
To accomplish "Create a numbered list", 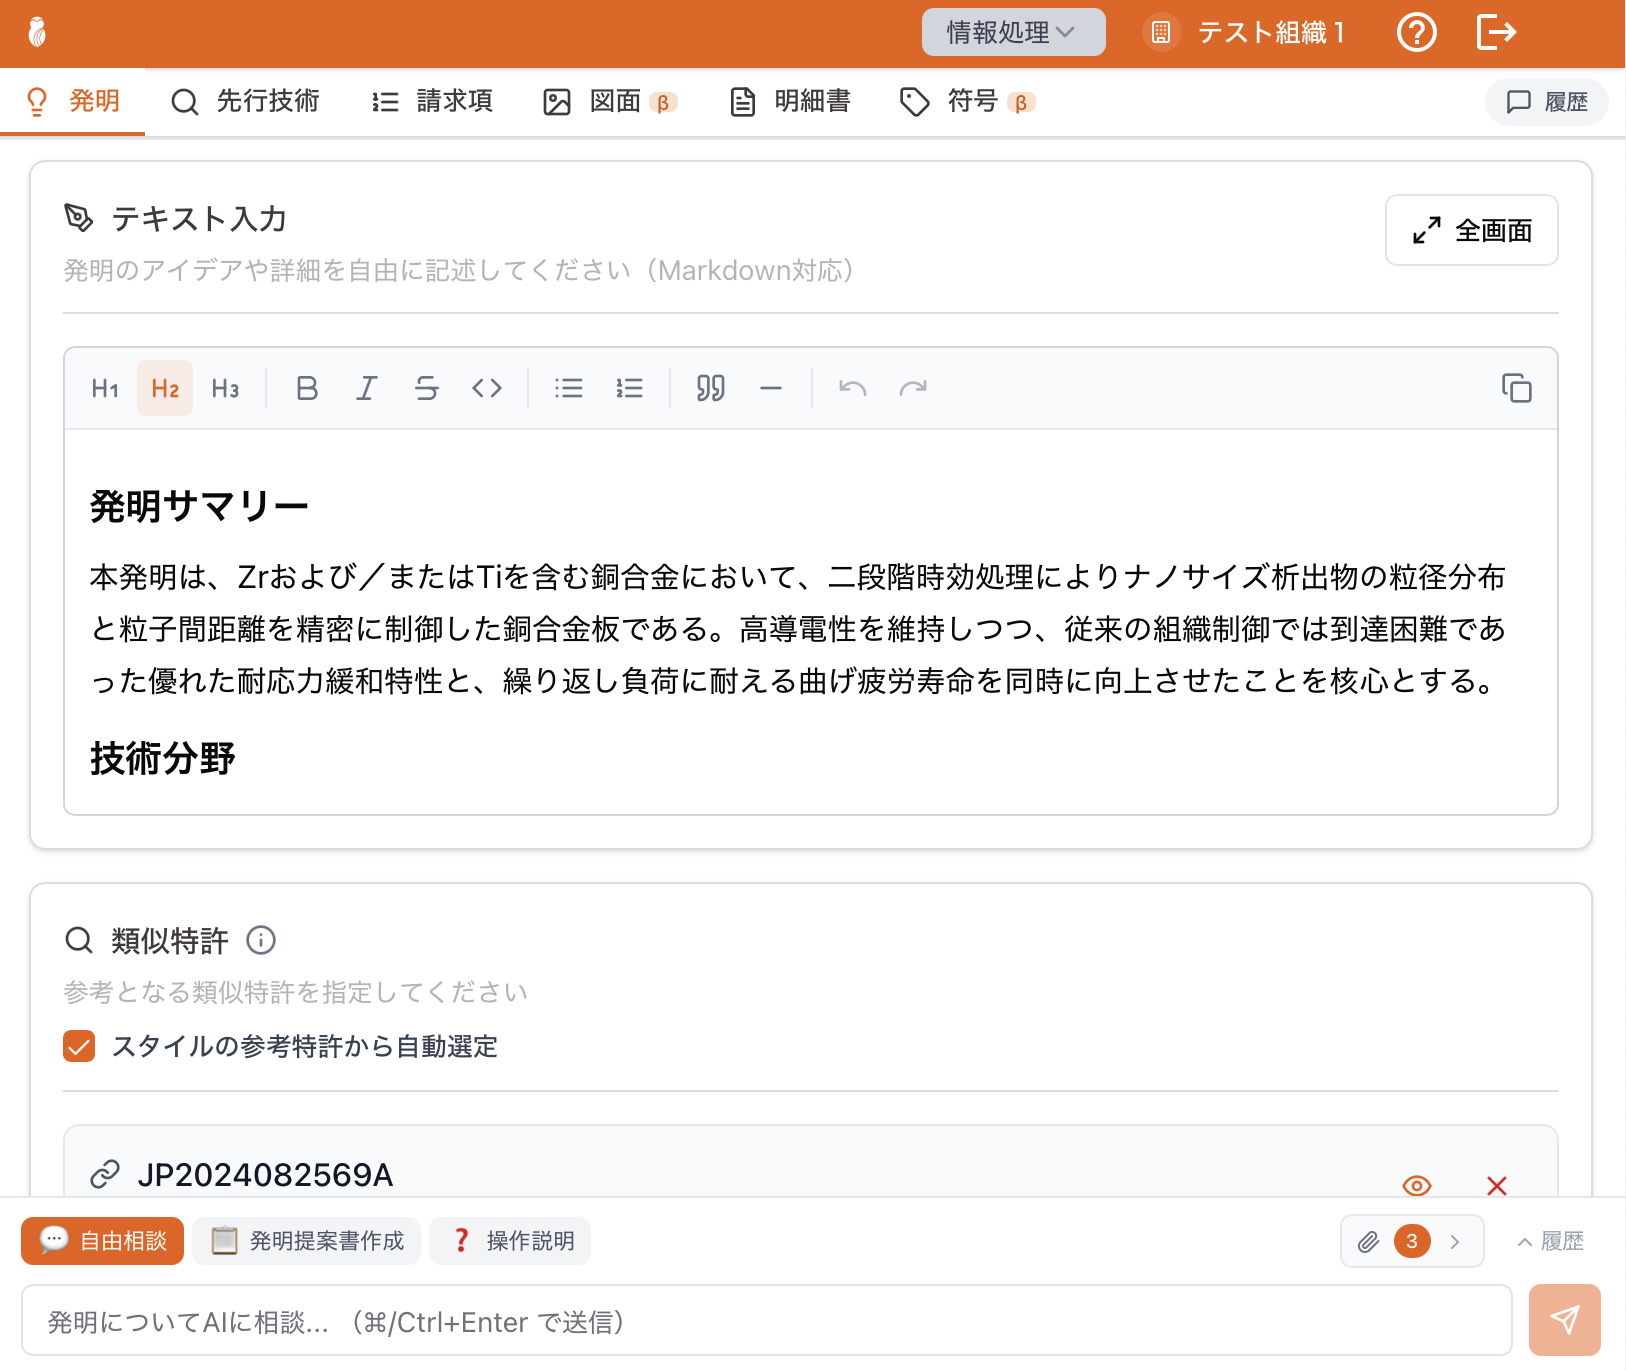I will point(629,388).
